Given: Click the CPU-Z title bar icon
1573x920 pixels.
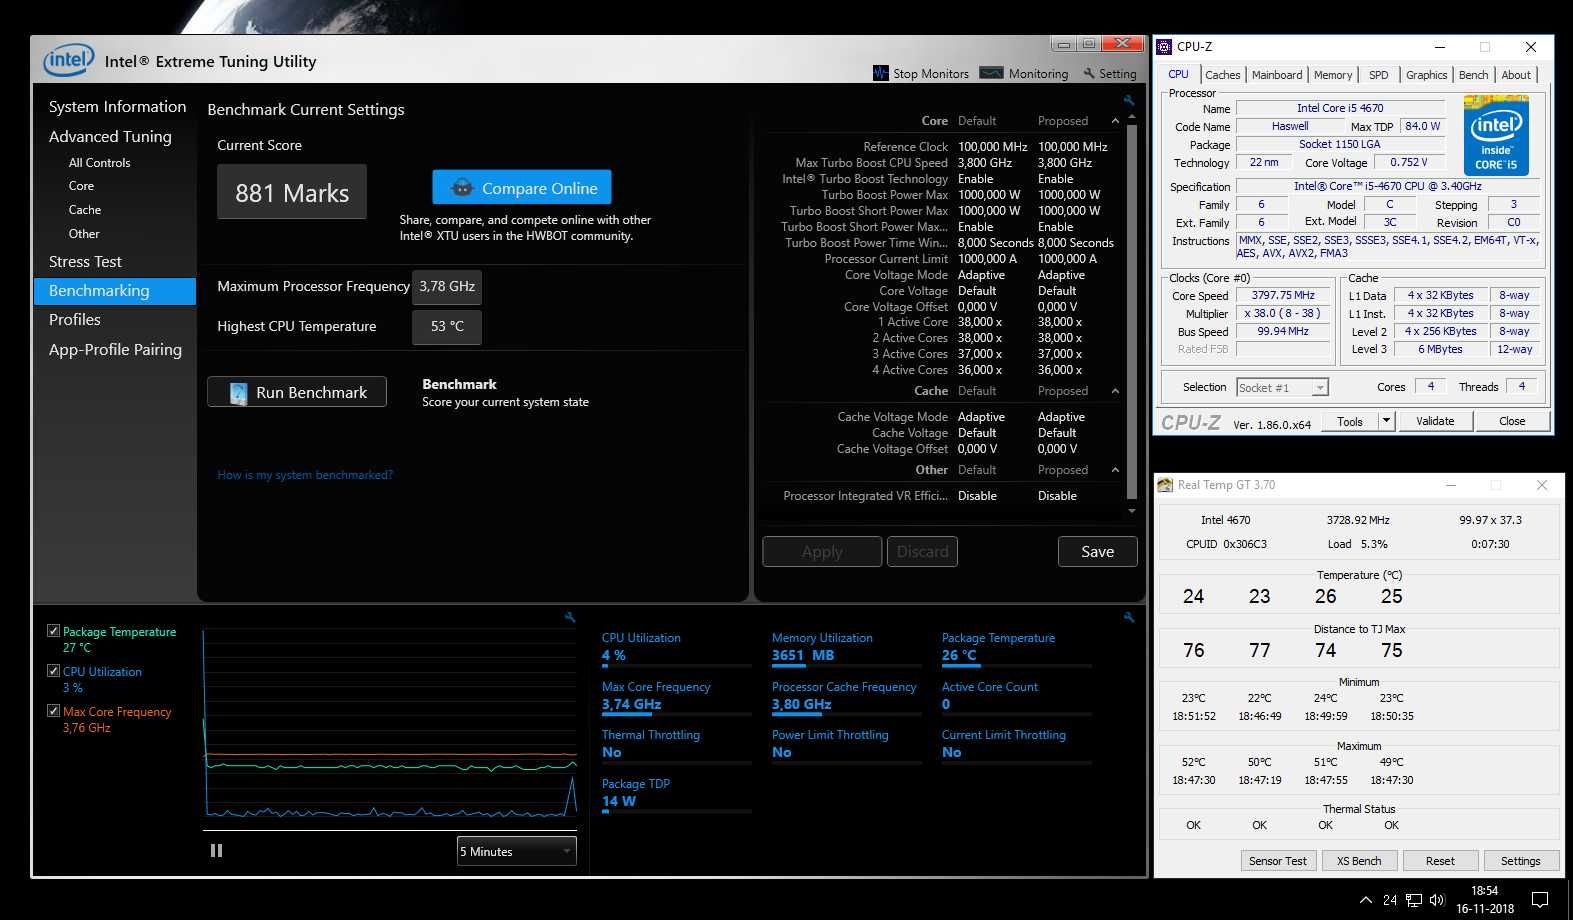Looking at the screenshot, I should 1164,46.
